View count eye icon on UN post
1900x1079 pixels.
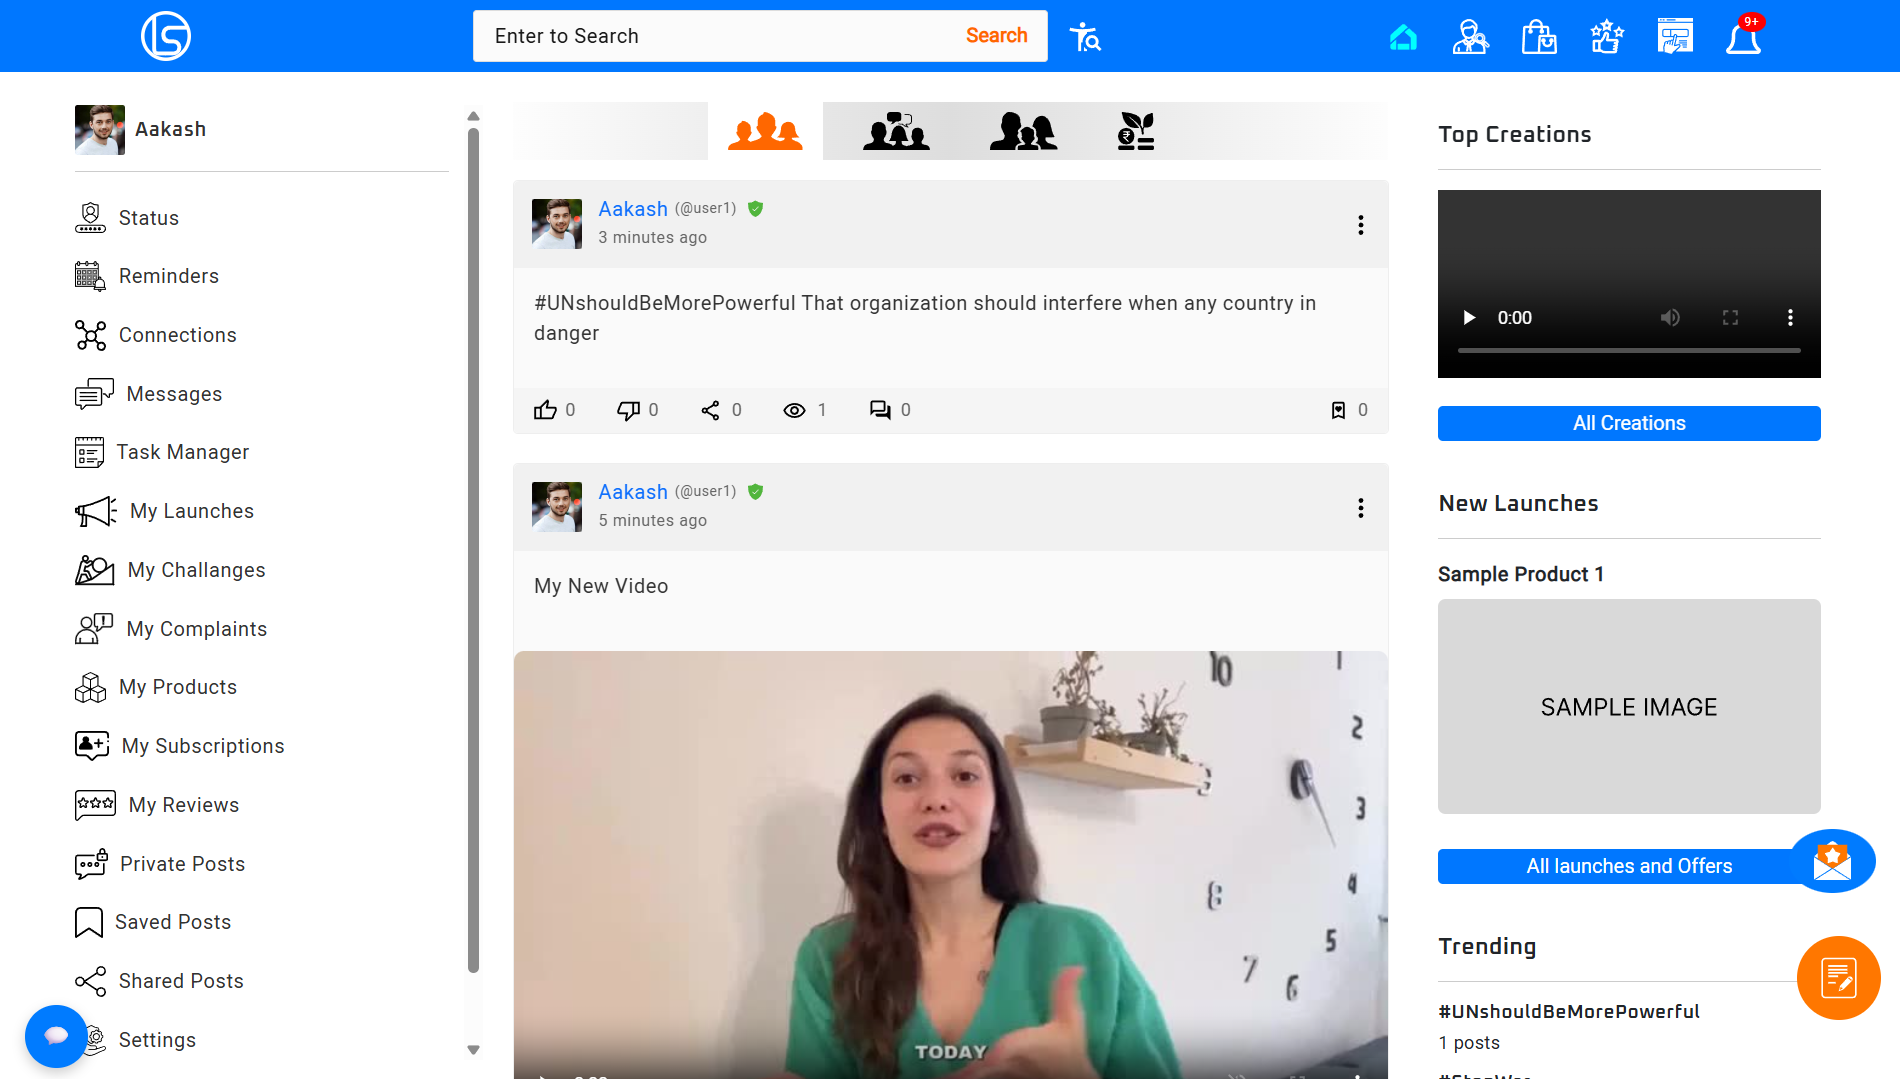coord(794,410)
